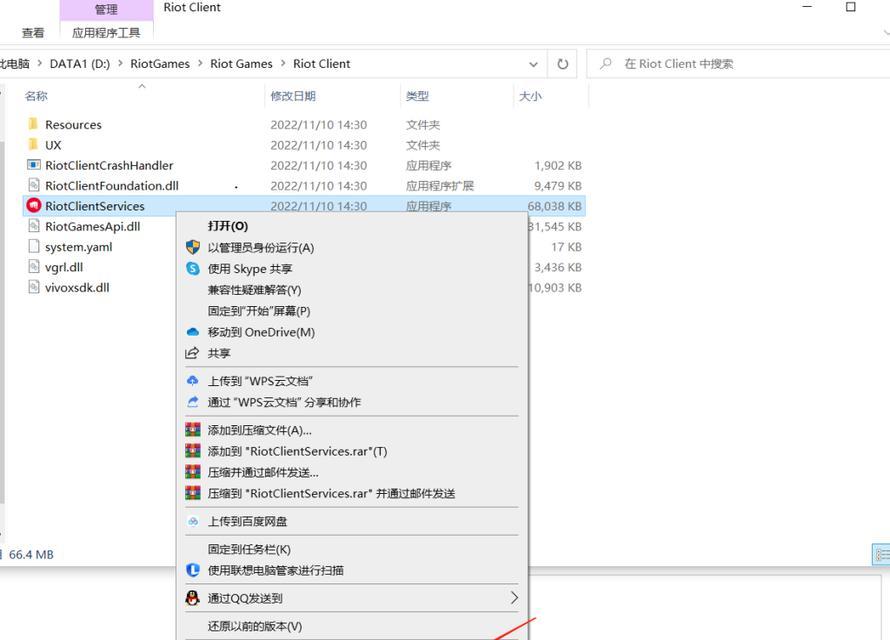Select 移动到 OneDrive(M)

(x=261, y=332)
